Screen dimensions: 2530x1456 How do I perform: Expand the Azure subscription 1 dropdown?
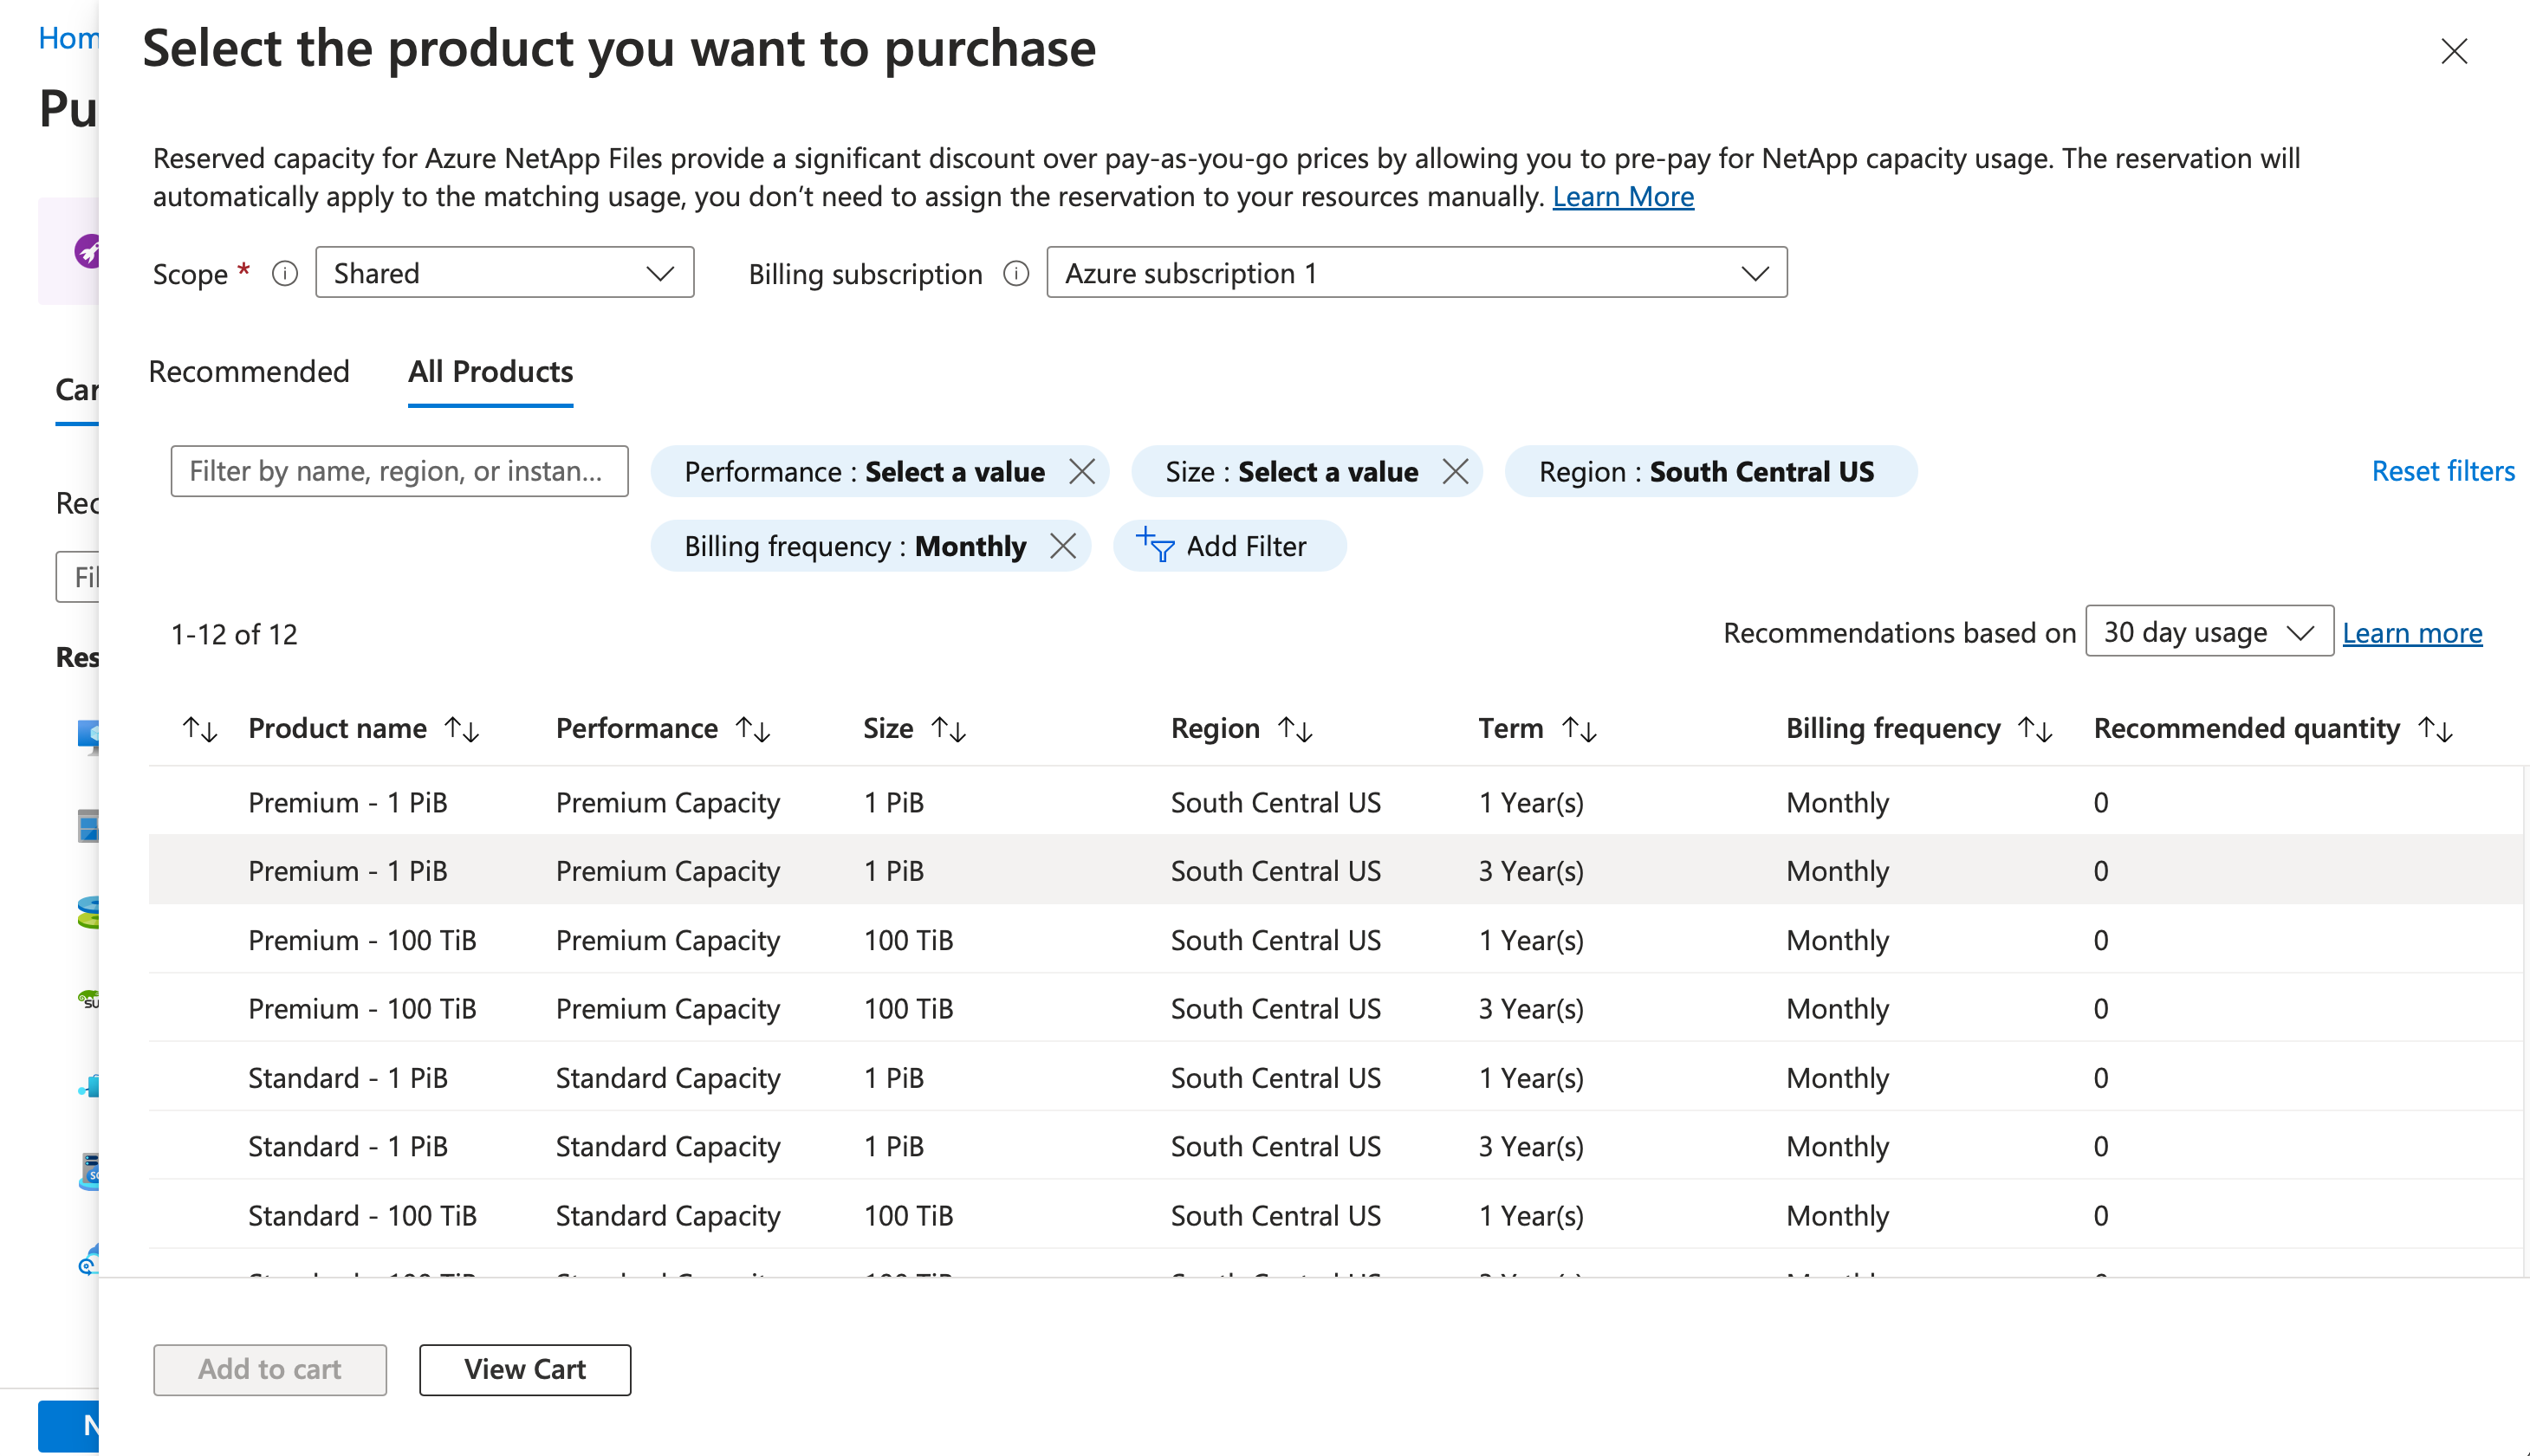tap(1416, 272)
